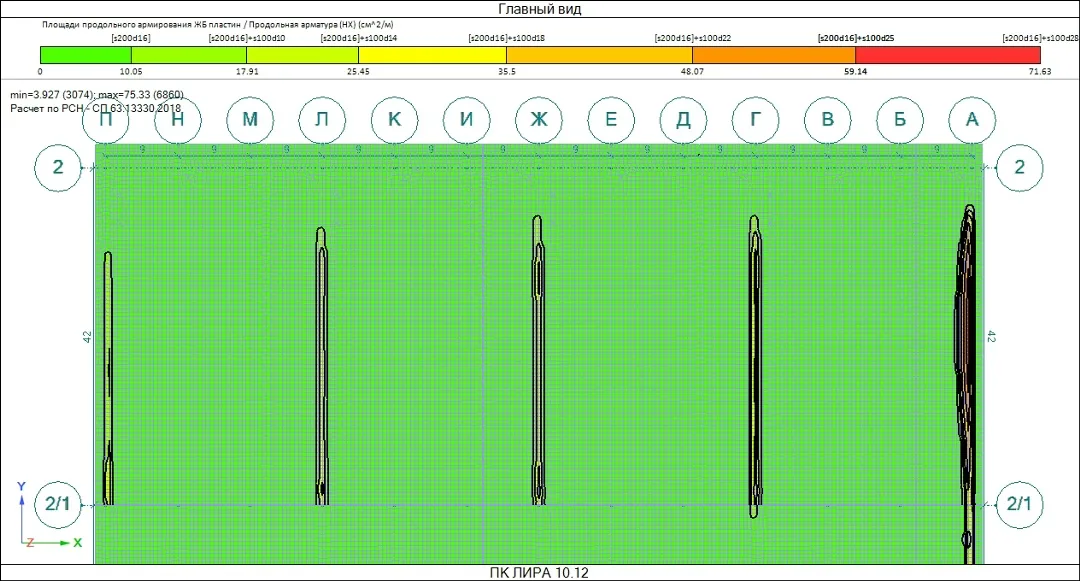Click the 'ПК ЛИРА 10.12' footer text
The height and width of the screenshot is (581, 1080).
[539, 573]
